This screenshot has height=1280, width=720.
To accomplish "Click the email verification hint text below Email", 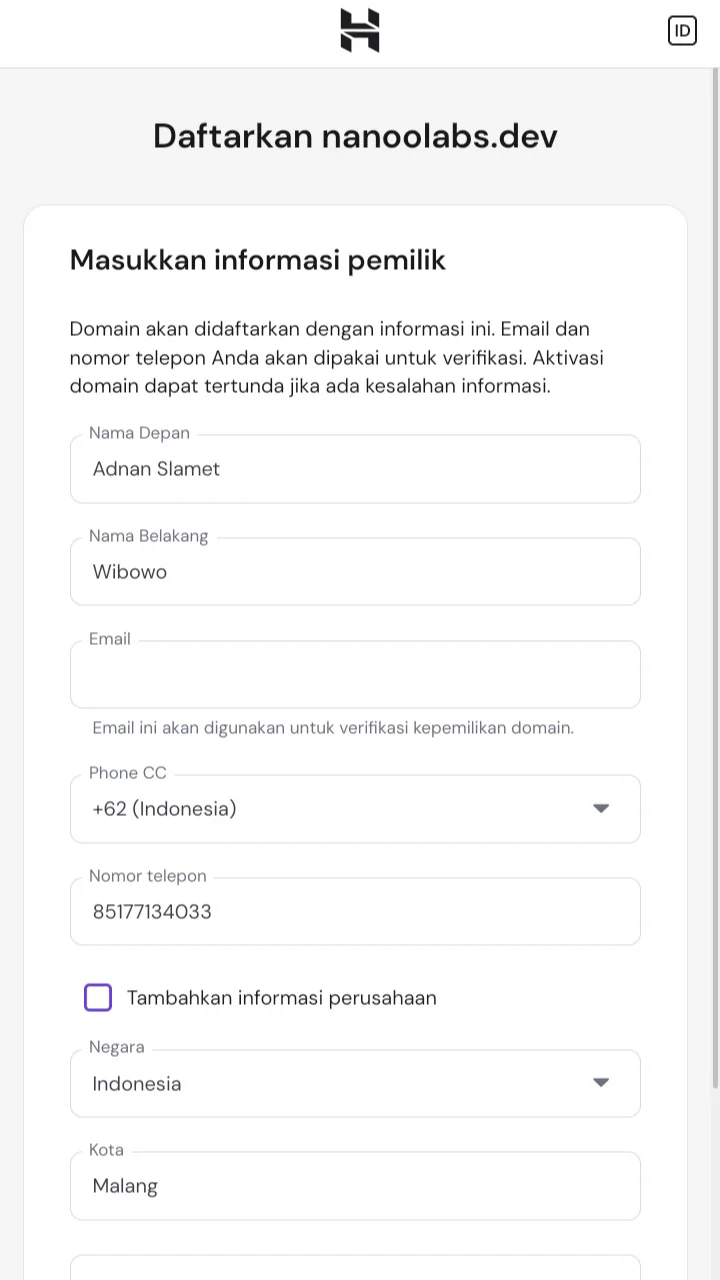I will point(333,727).
